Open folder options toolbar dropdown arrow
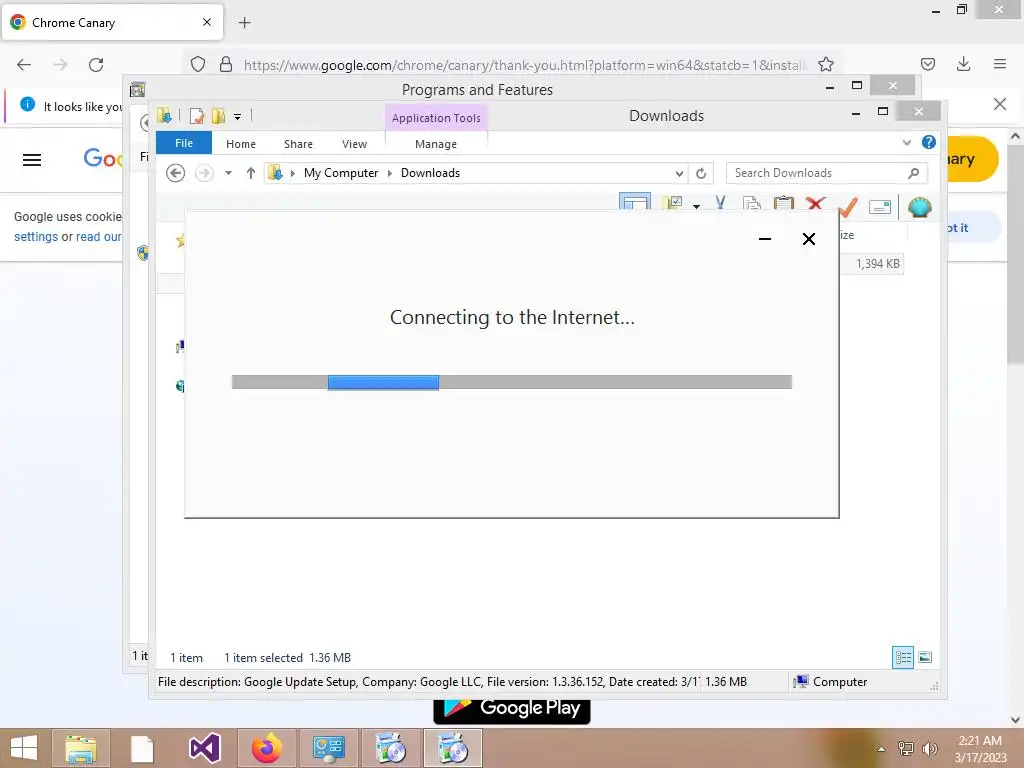This screenshot has height=768, width=1024. pos(696,206)
